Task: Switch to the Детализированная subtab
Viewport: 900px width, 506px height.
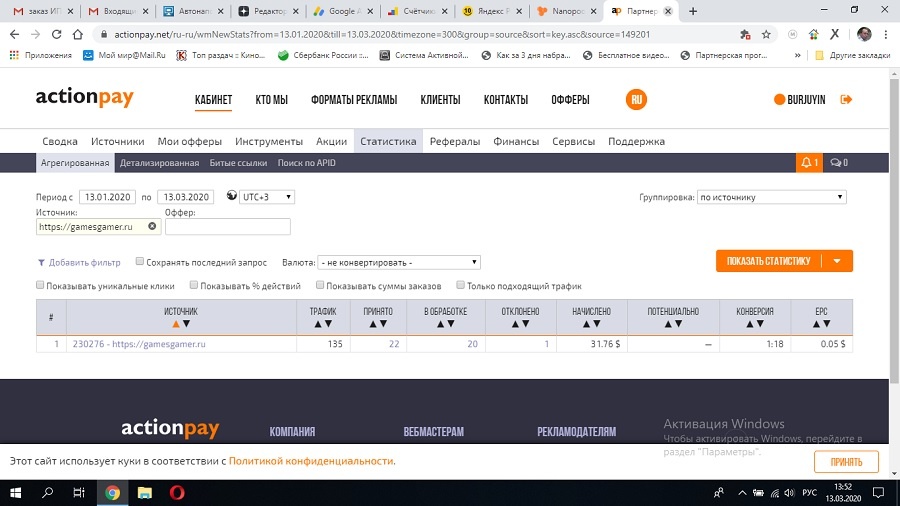Action: point(160,163)
